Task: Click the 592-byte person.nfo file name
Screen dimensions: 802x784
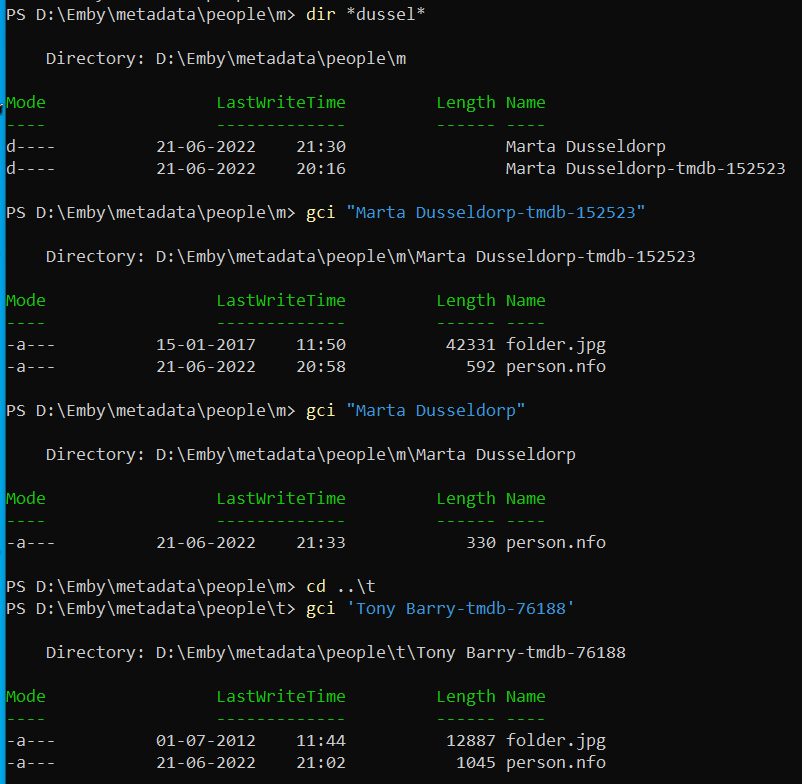Action: tap(555, 366)
